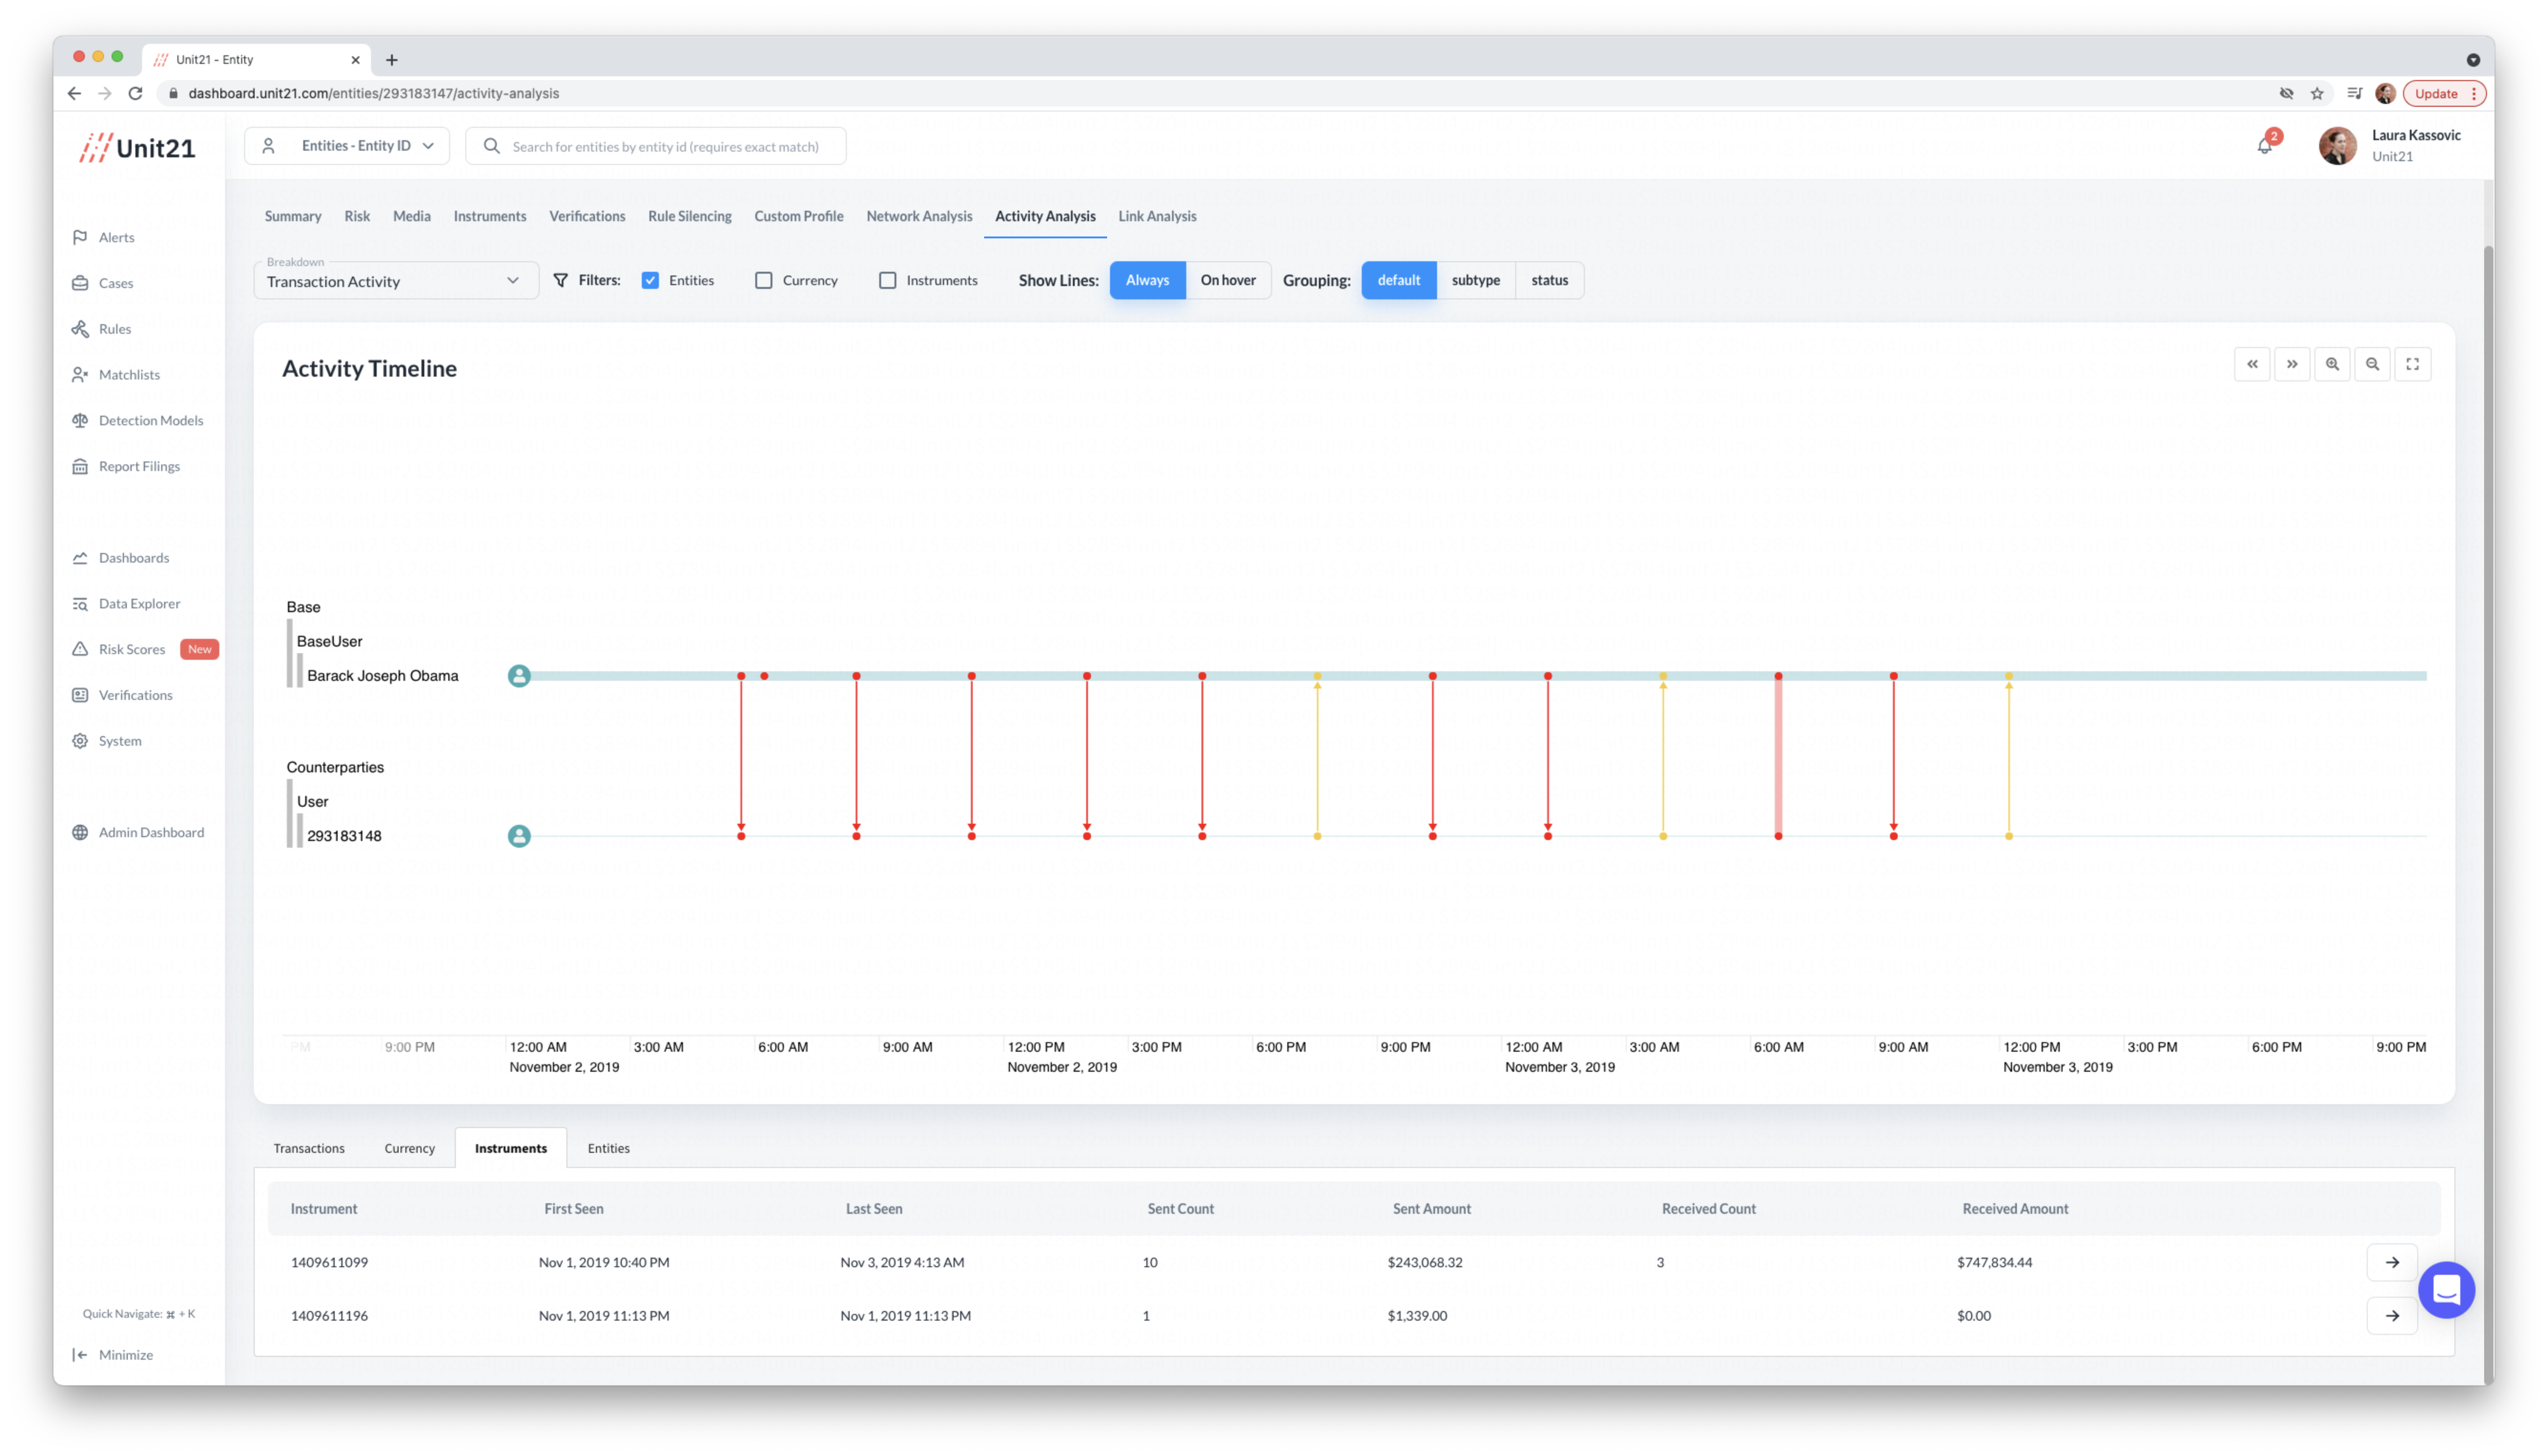Open Detection Models in the sidebar
The image size is (2548, 1456).
pos(150,420)
